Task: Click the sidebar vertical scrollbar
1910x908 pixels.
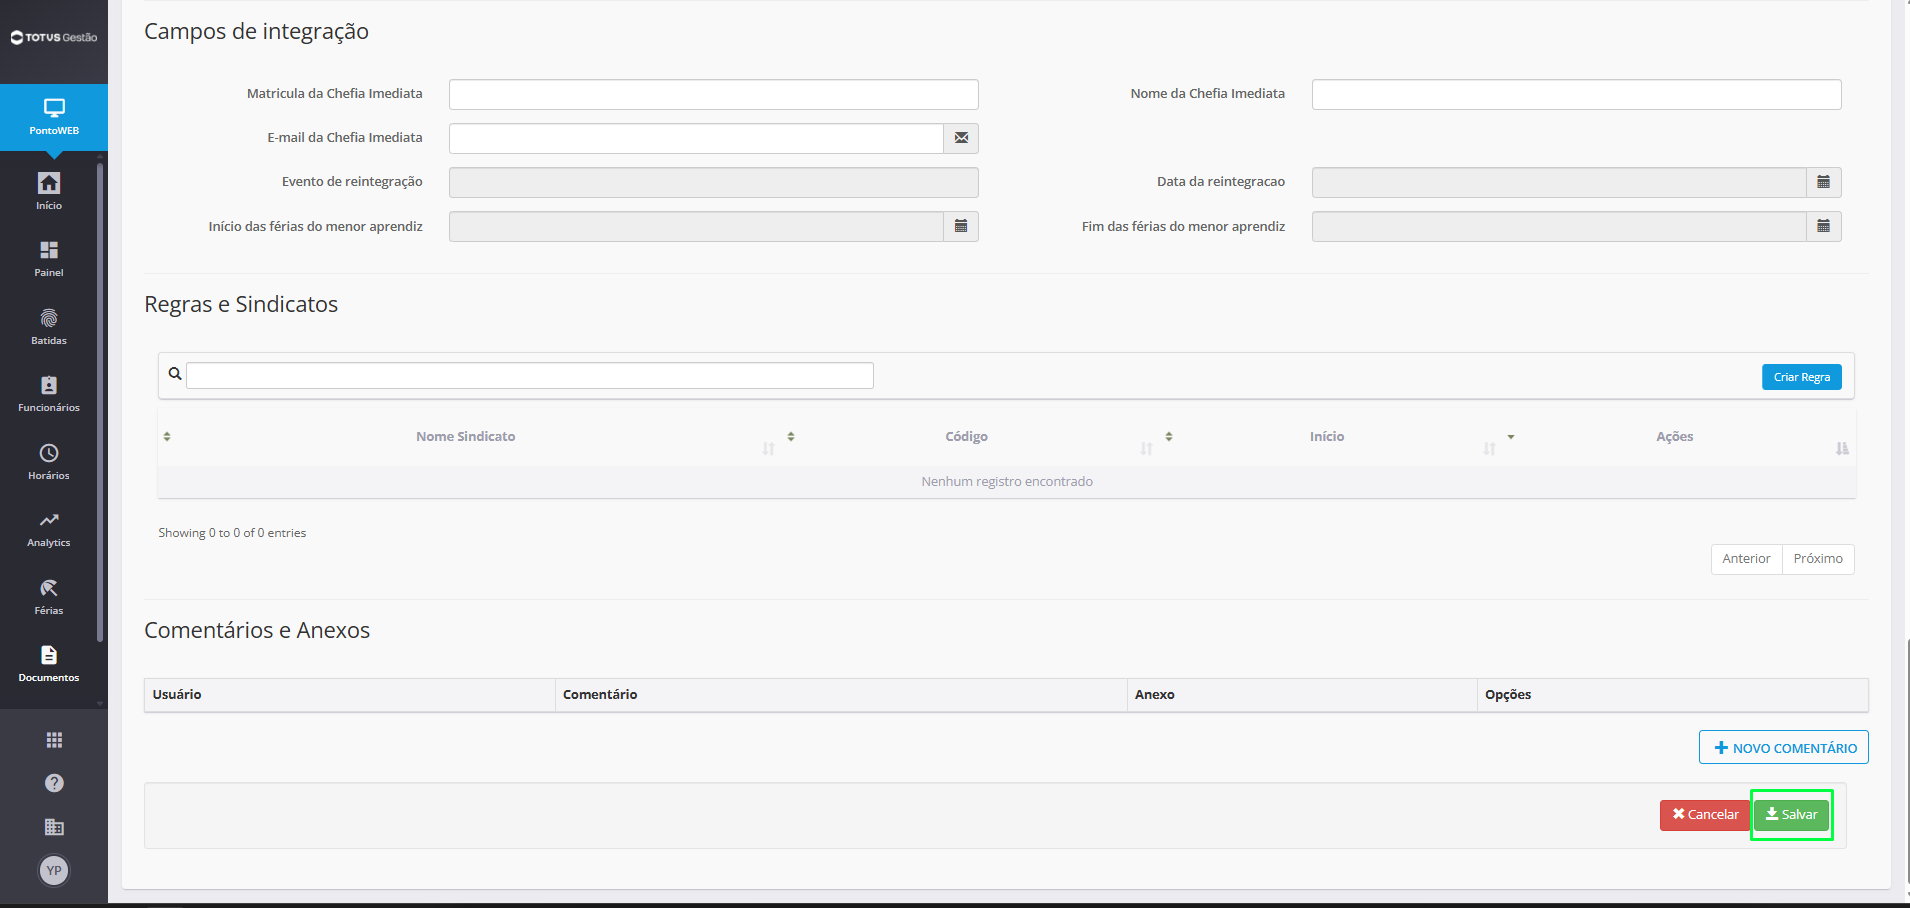Action: pyautogui.click(x=100, y=402)
